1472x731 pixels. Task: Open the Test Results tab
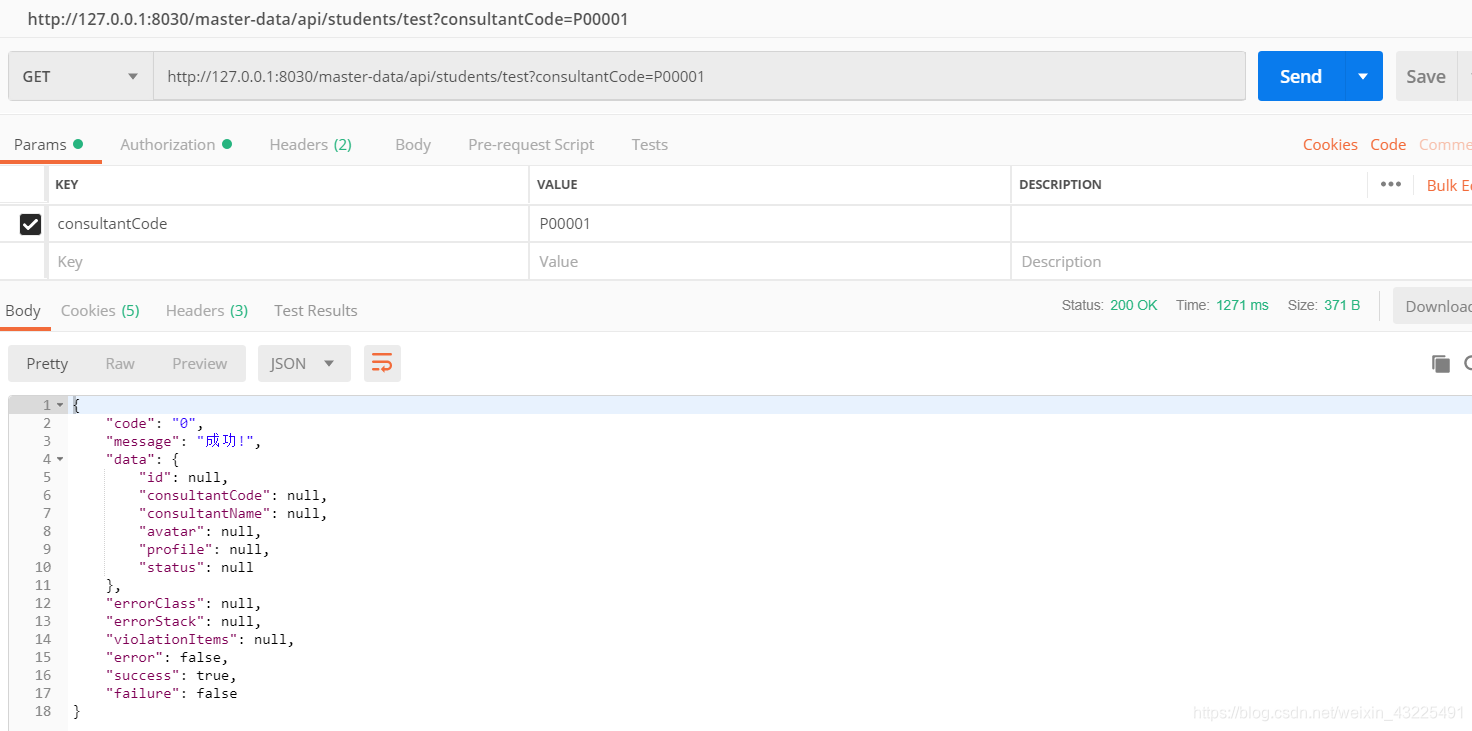tap(316, 310)
